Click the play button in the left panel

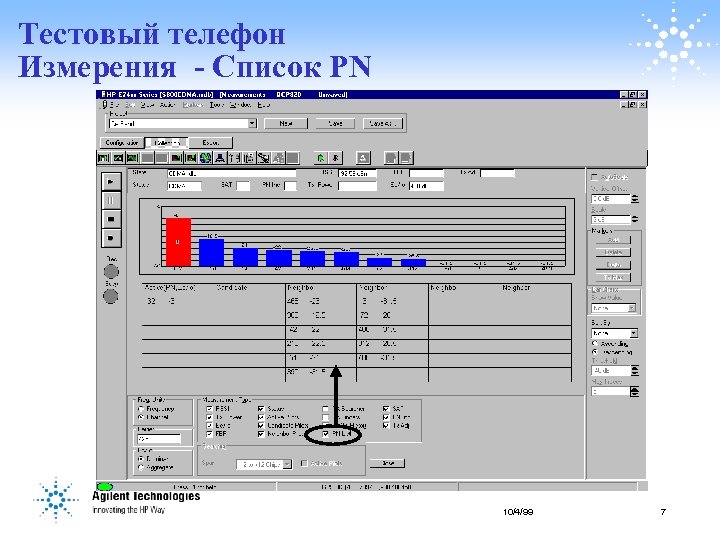pyautogui.click(x=111, y=181)
